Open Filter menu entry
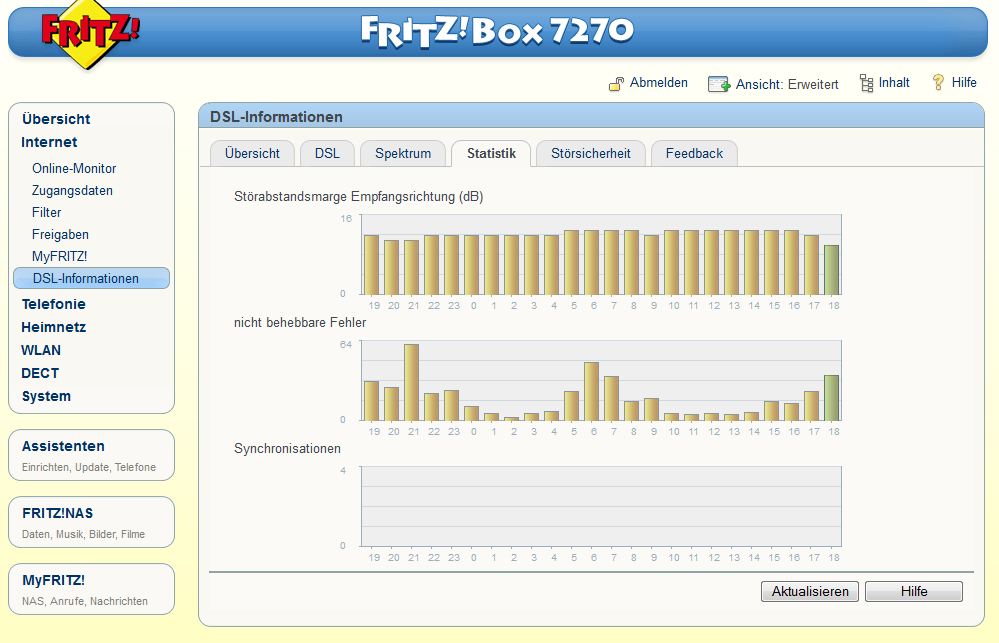 [47, 212]
